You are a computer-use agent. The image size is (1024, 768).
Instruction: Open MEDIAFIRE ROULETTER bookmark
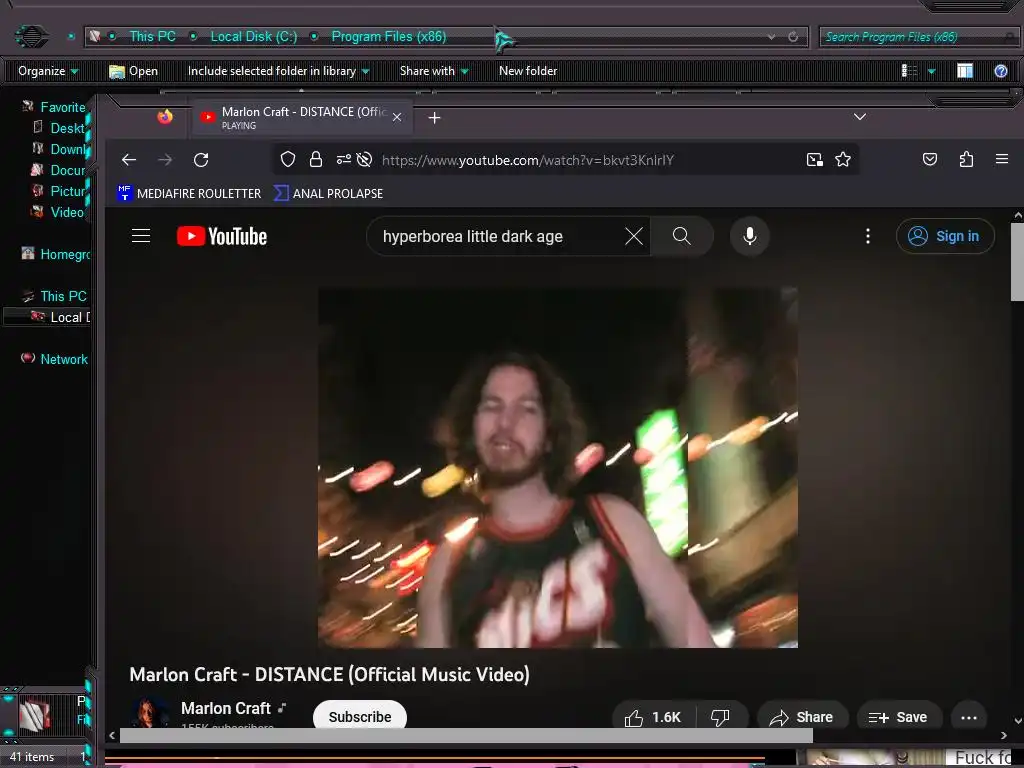pos(189,193)
